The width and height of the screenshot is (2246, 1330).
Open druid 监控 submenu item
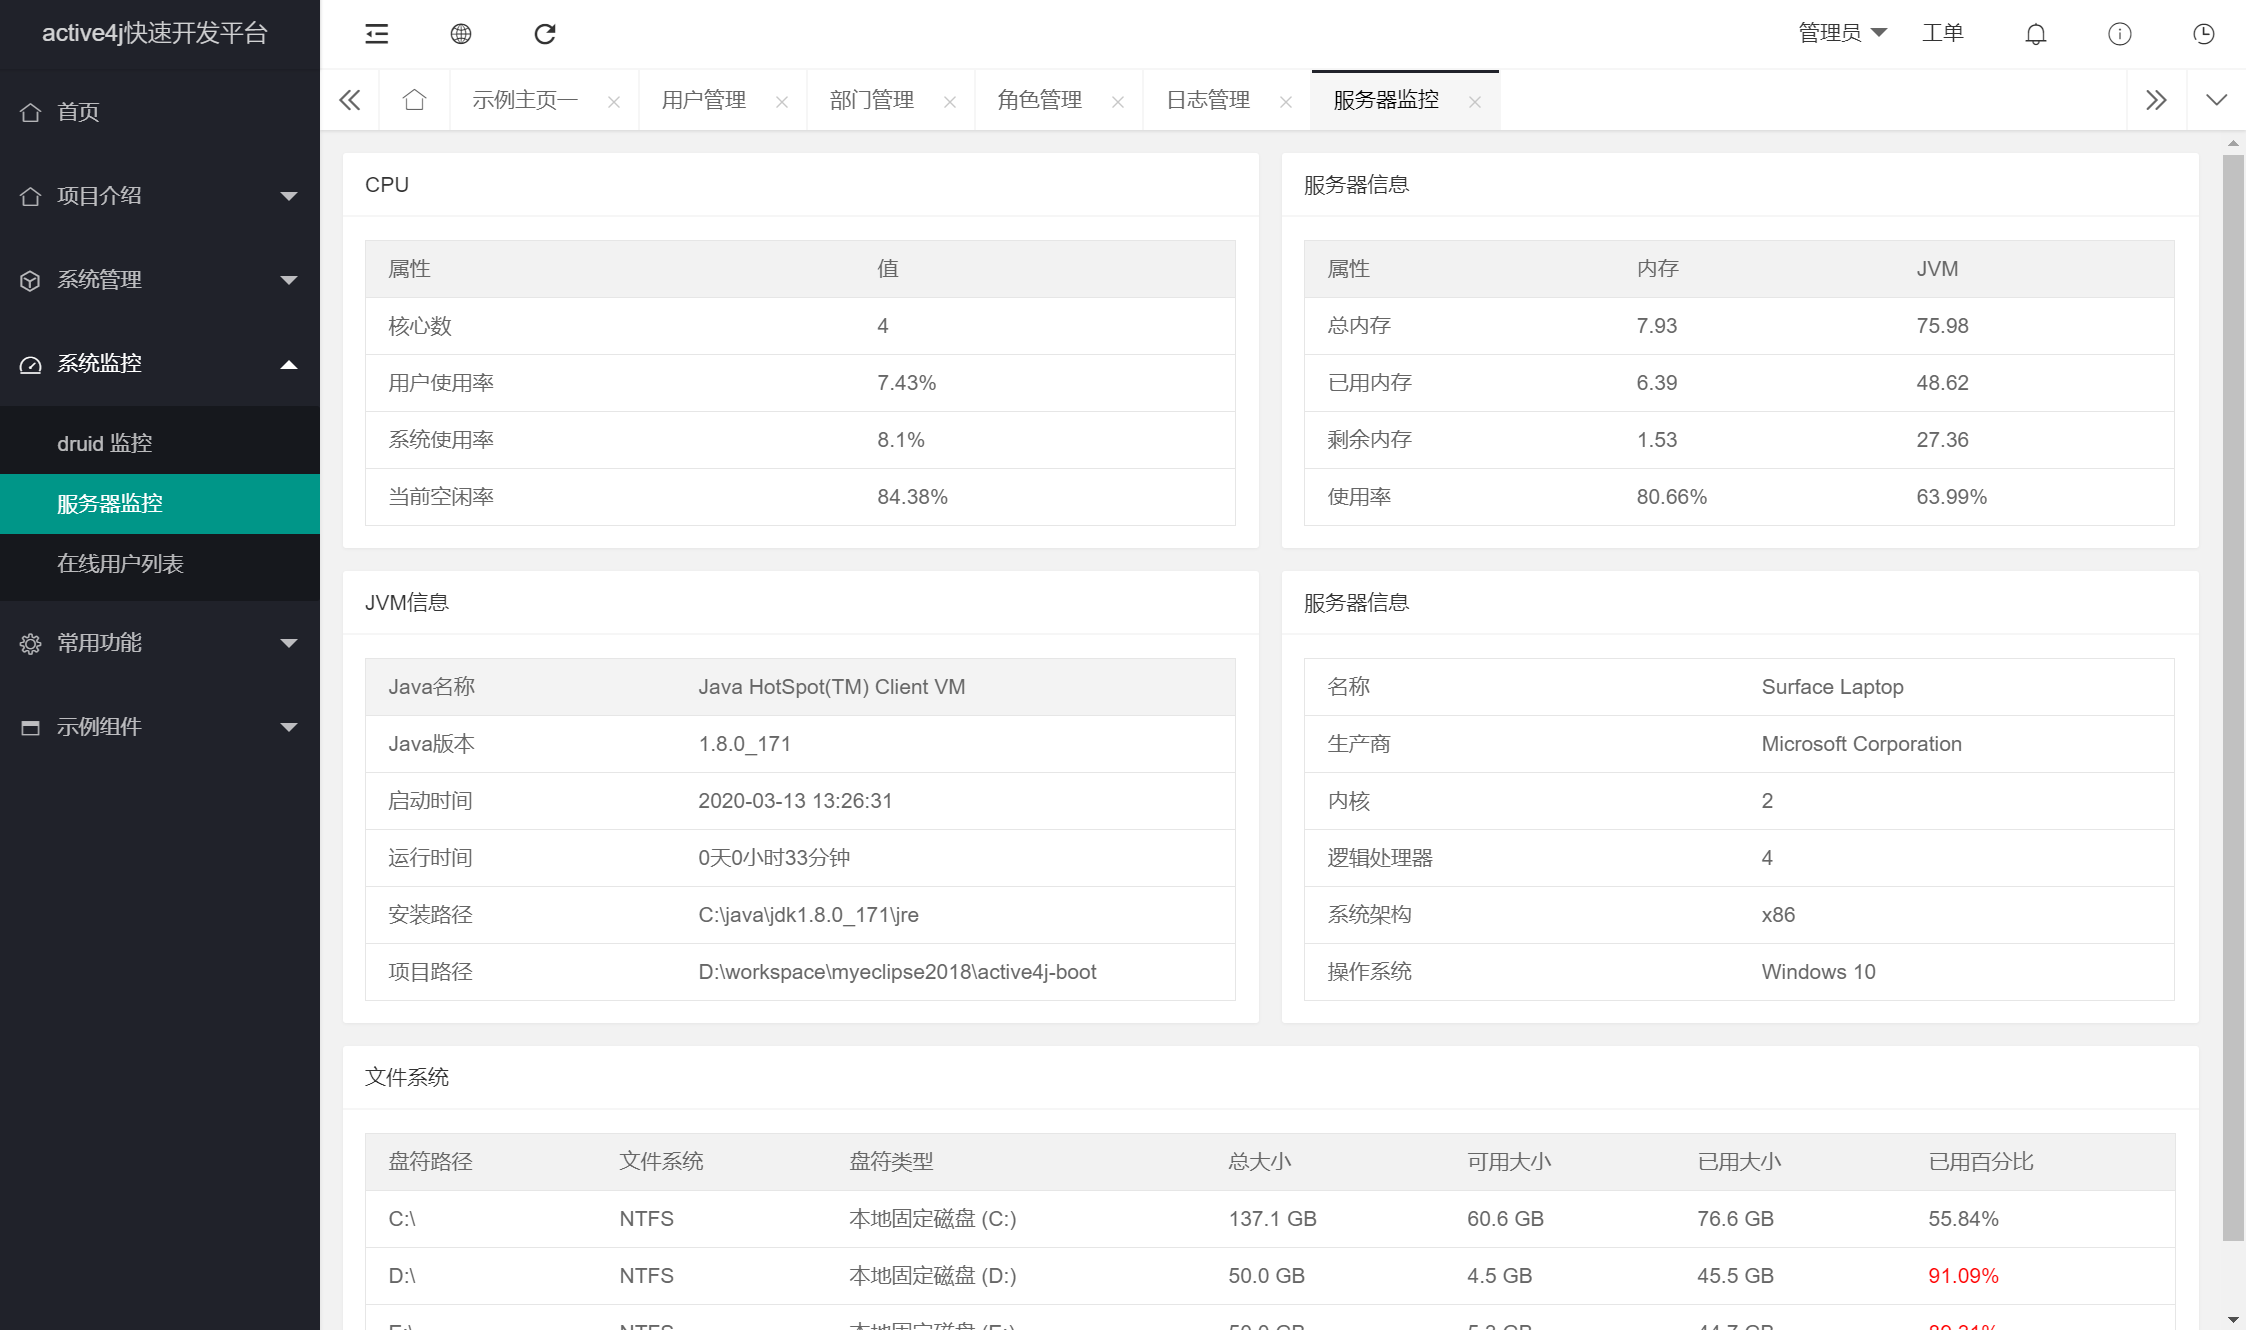[160, 443]
